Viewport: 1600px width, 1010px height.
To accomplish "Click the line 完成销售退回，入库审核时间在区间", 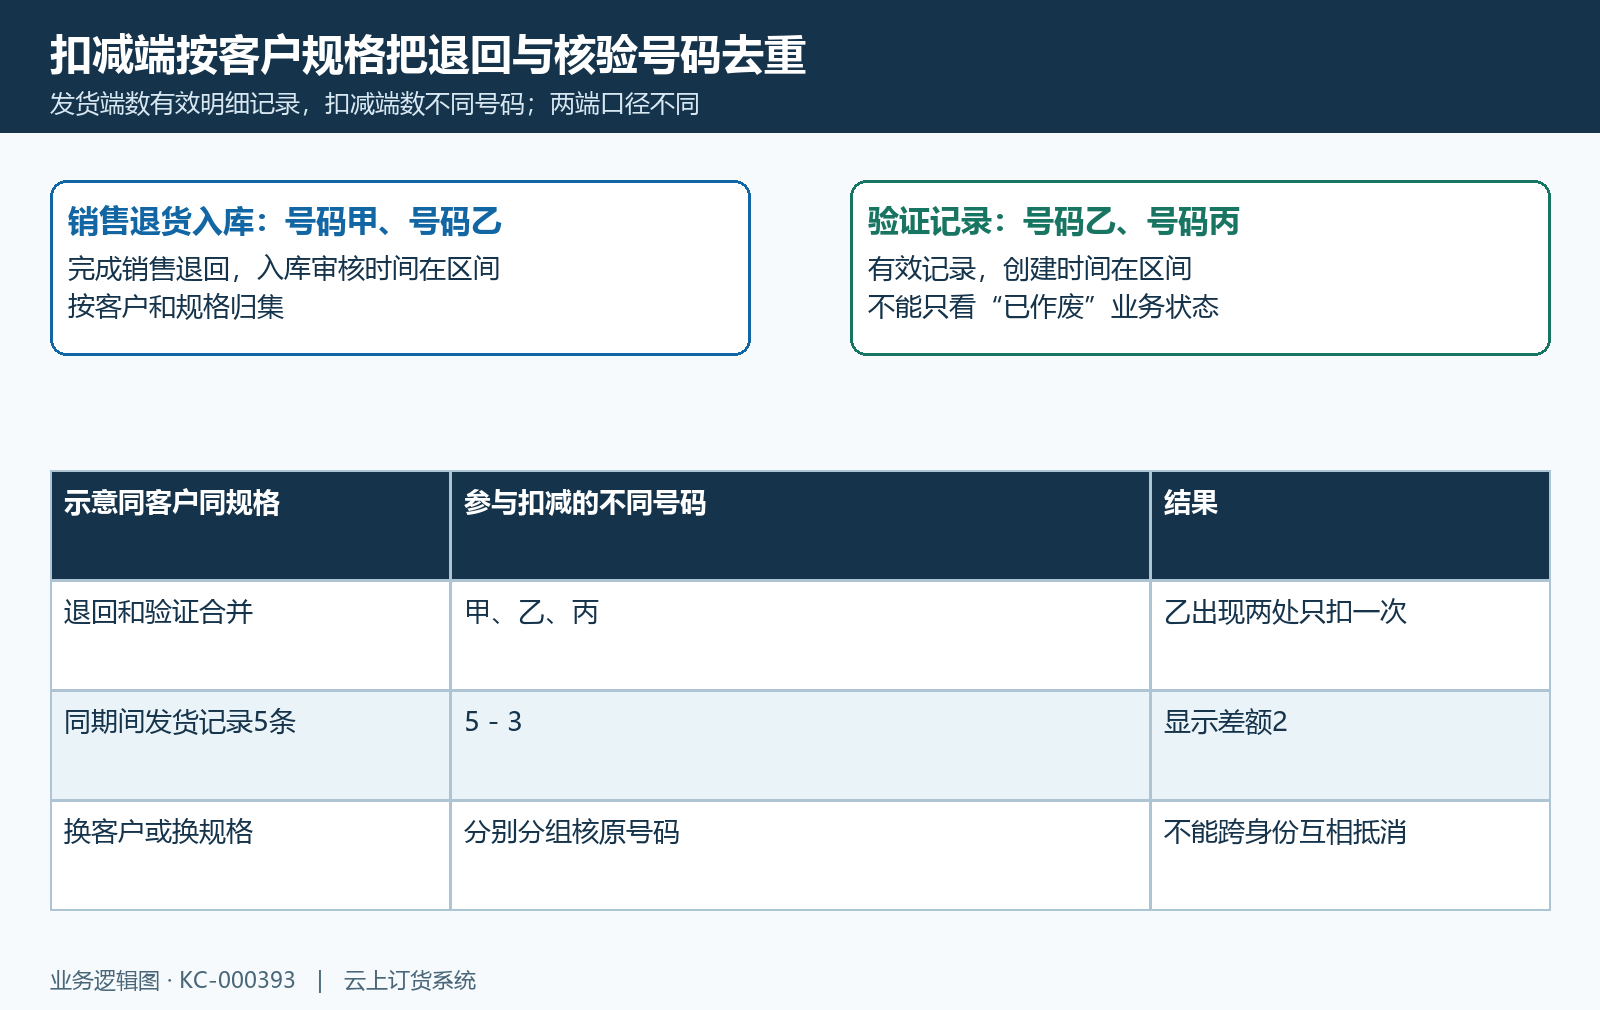I will click(284, 268).
